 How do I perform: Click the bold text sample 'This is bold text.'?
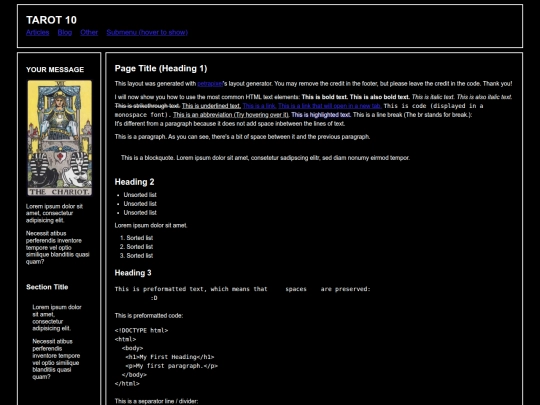[x=325, y=97]
